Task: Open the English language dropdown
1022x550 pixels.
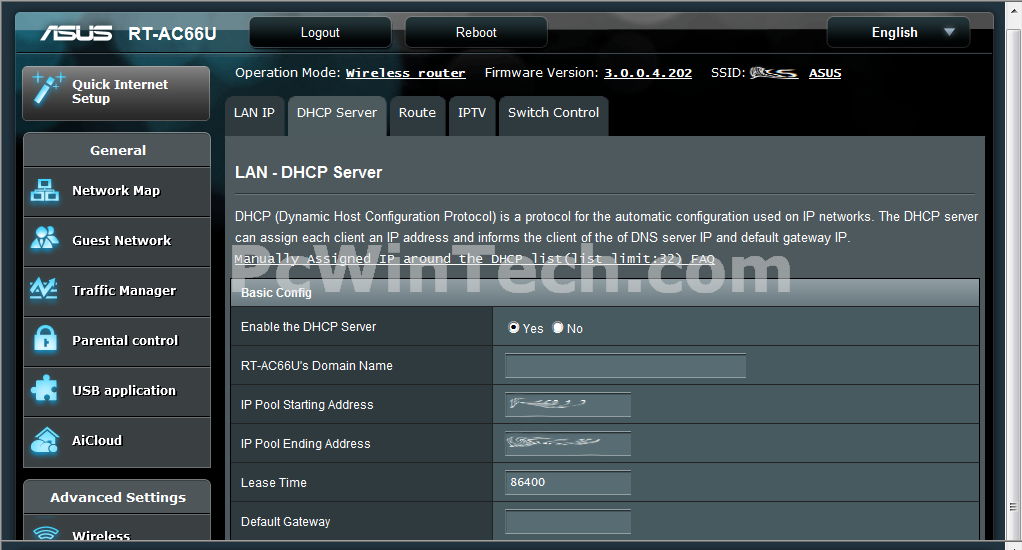Action: 898,33
